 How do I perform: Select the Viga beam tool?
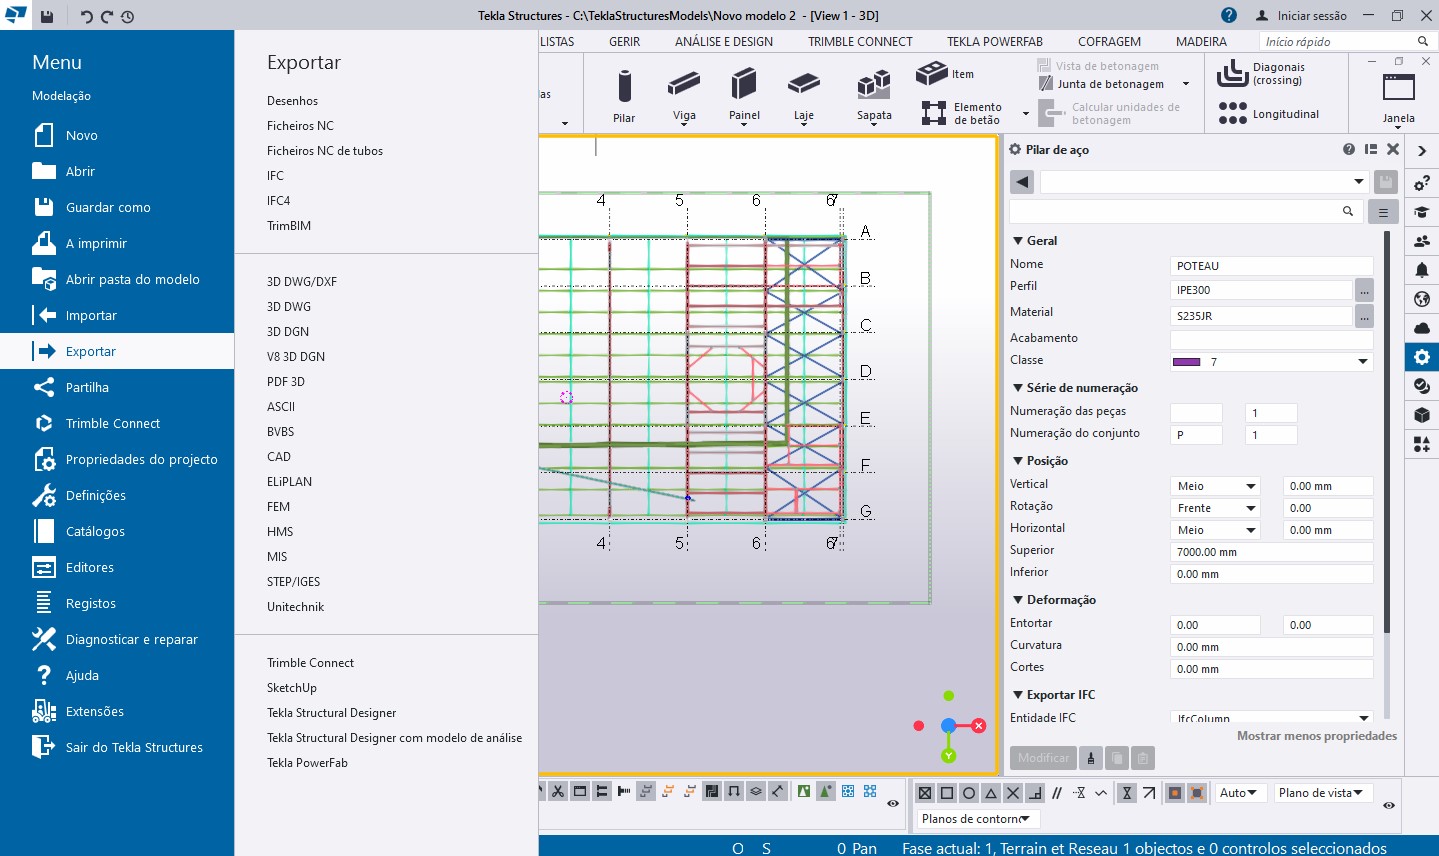tap(684, 95)
